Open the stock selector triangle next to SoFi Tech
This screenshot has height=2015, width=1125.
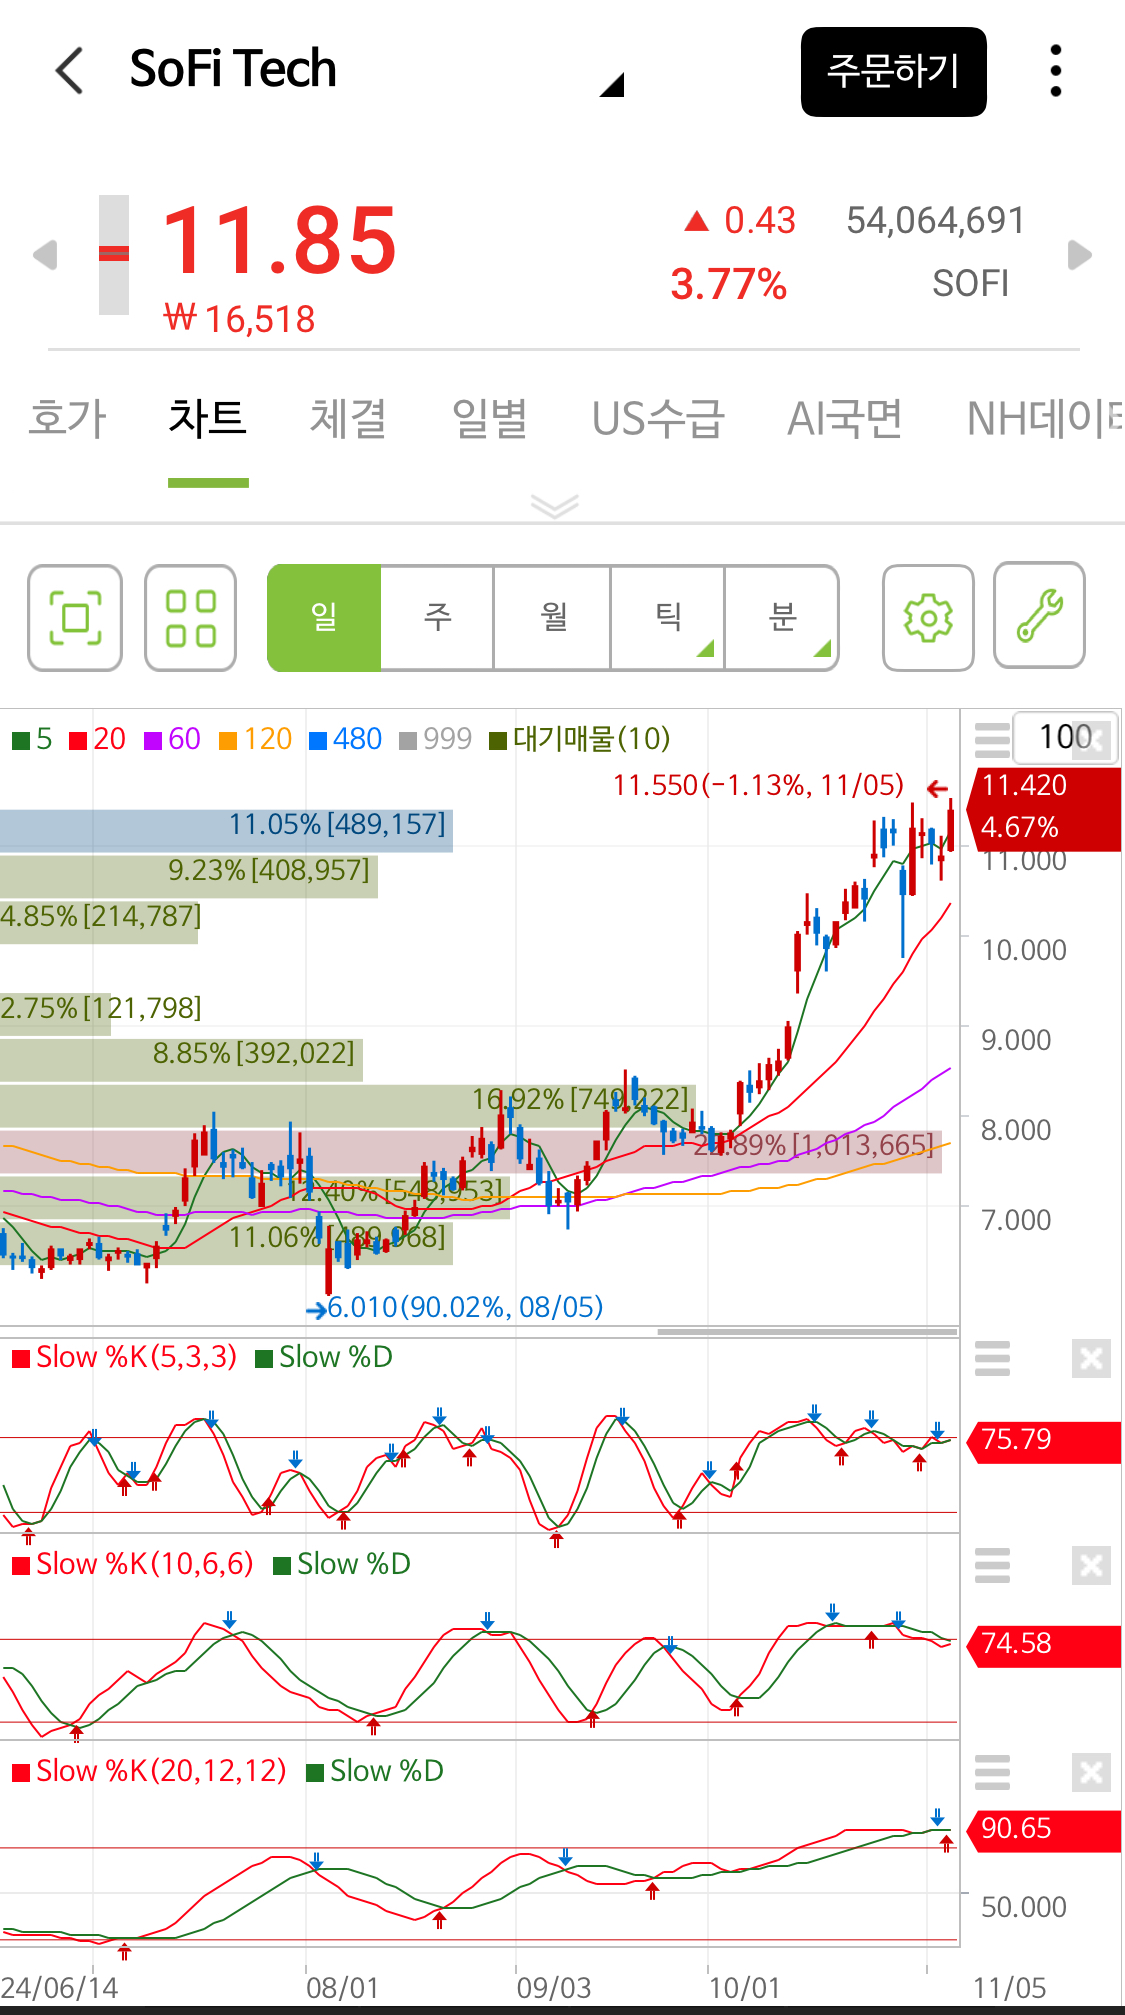pos(612,85)
